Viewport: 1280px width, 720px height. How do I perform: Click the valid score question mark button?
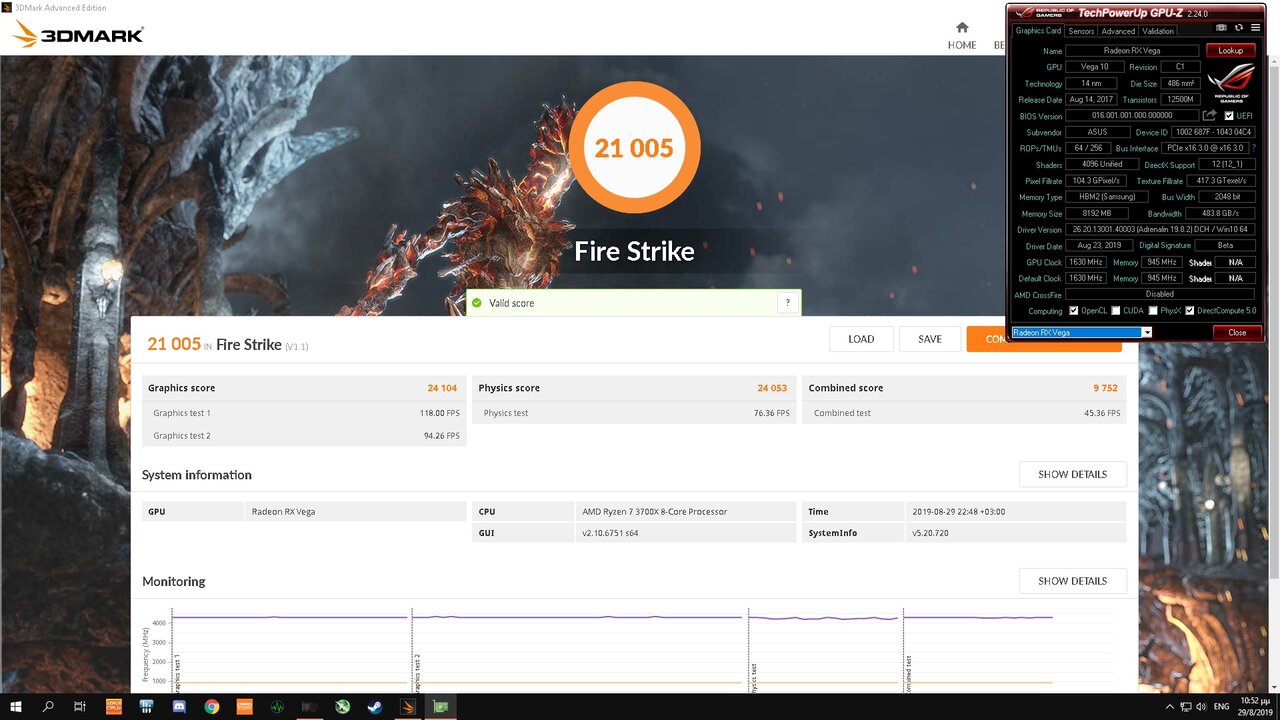pyautogui.click(x=788, y=302)
